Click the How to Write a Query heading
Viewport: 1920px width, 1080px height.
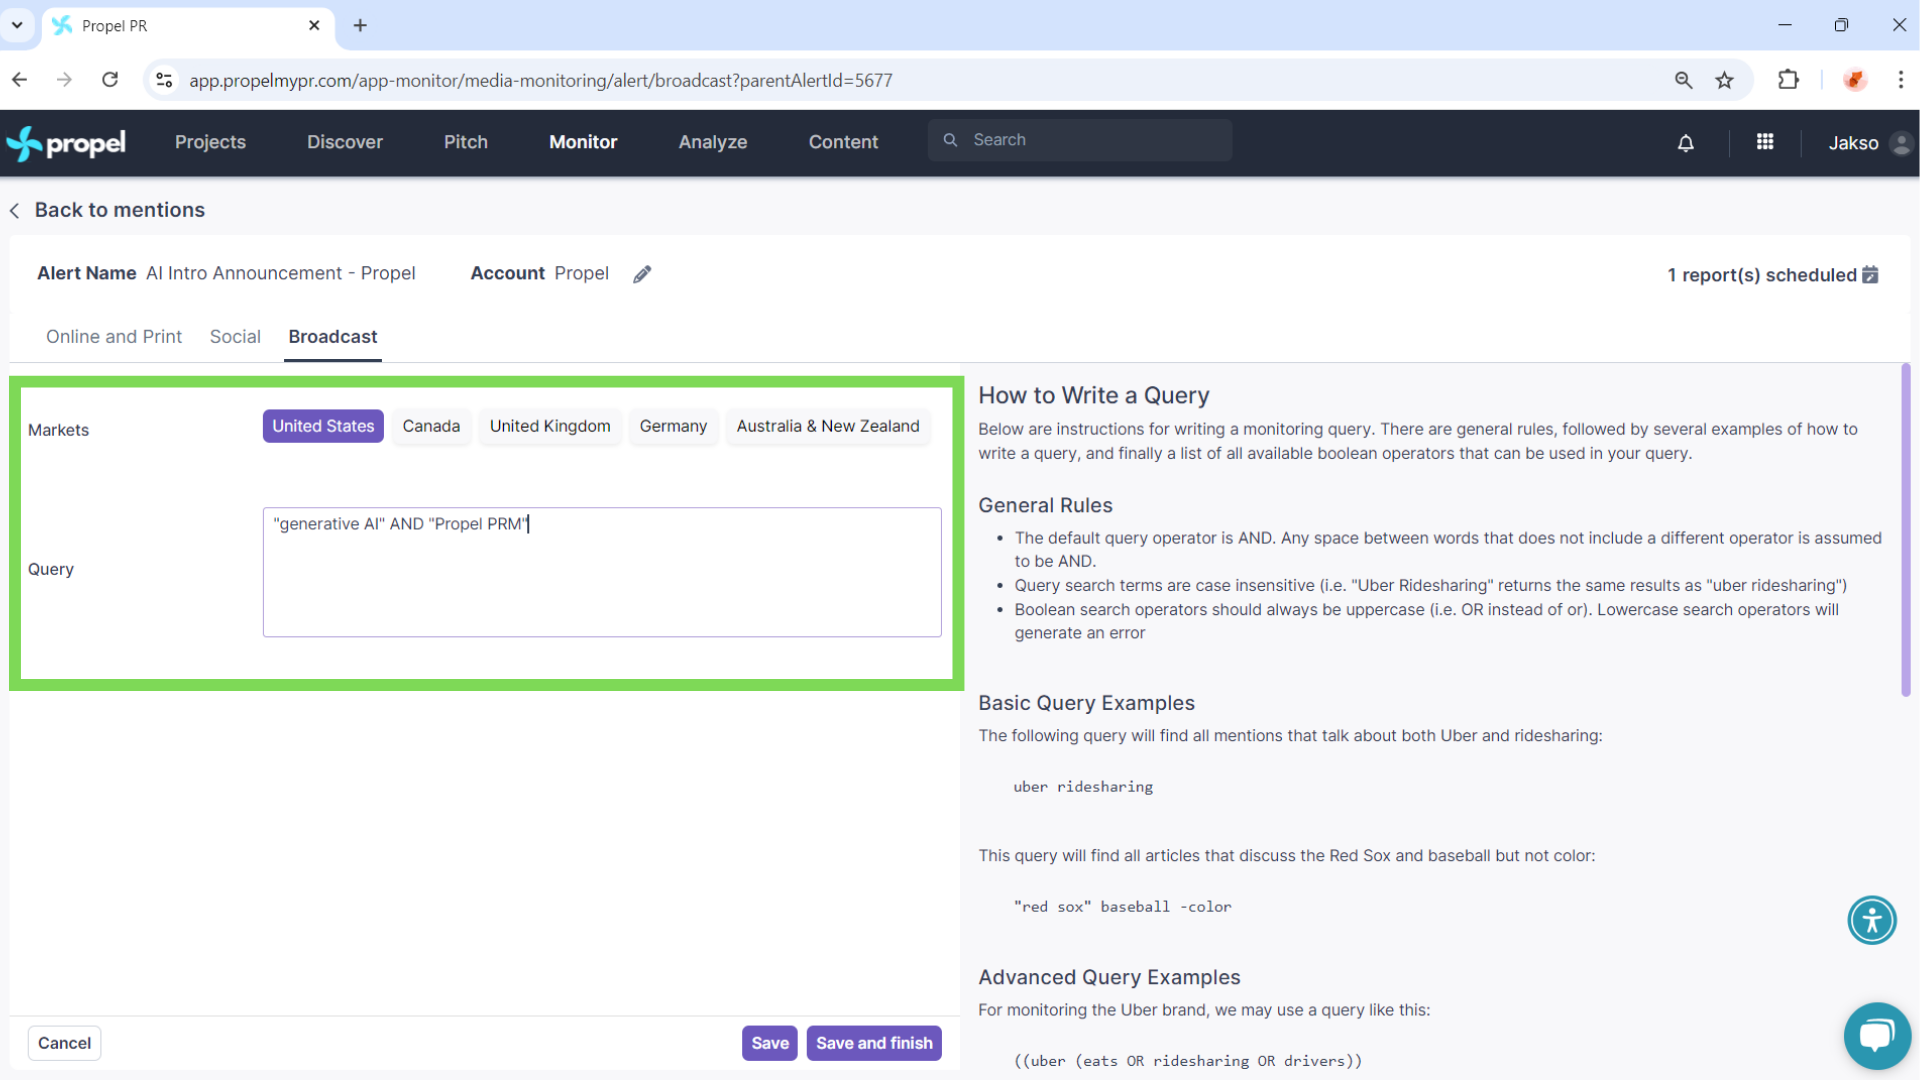pyautogui.click(x=1094, y=396)
